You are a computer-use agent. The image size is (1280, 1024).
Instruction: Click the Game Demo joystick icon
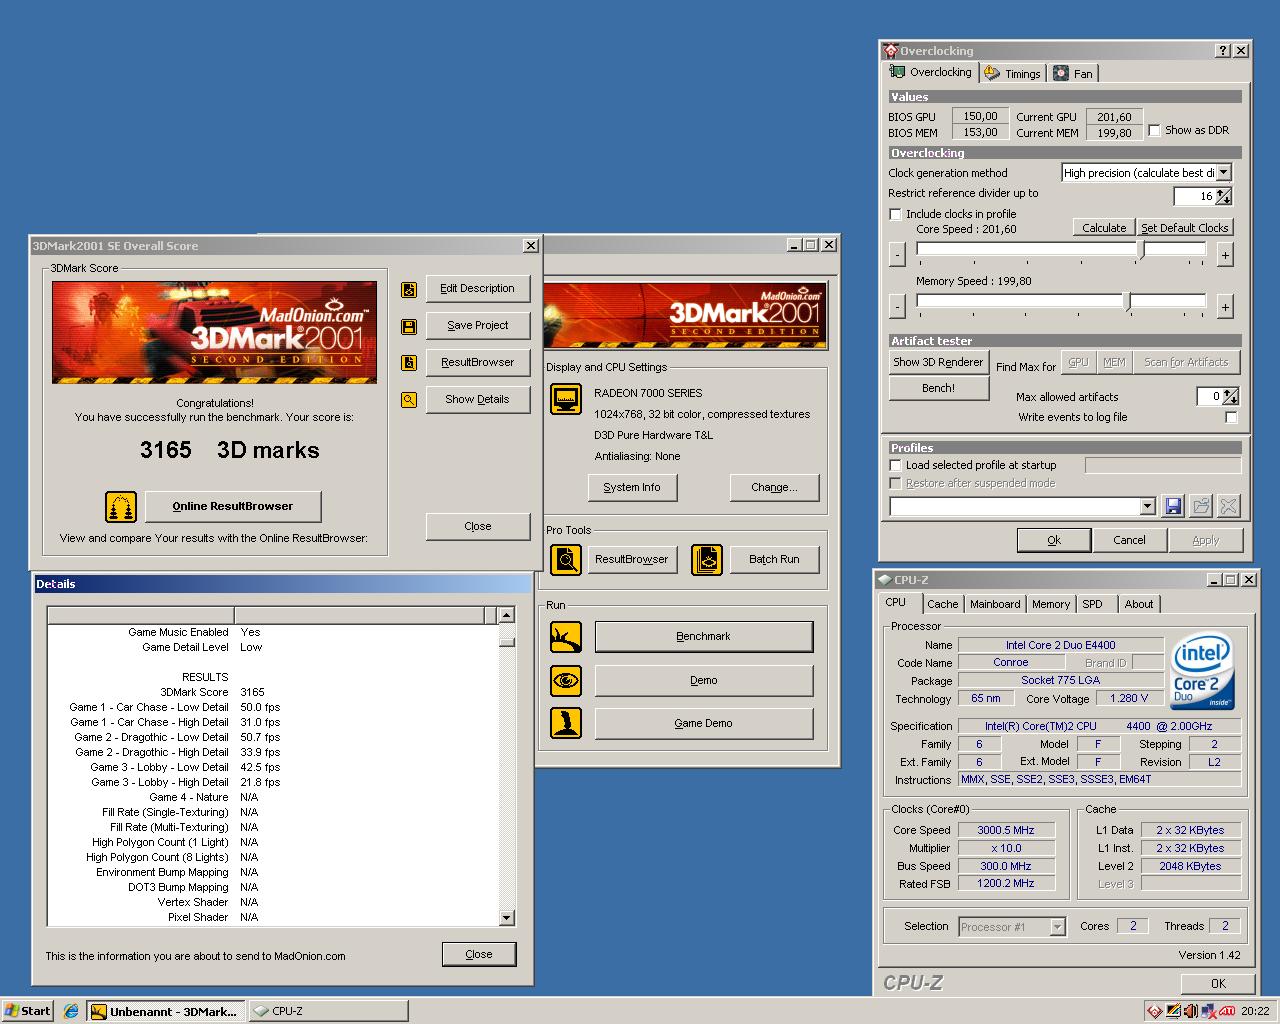566,724
